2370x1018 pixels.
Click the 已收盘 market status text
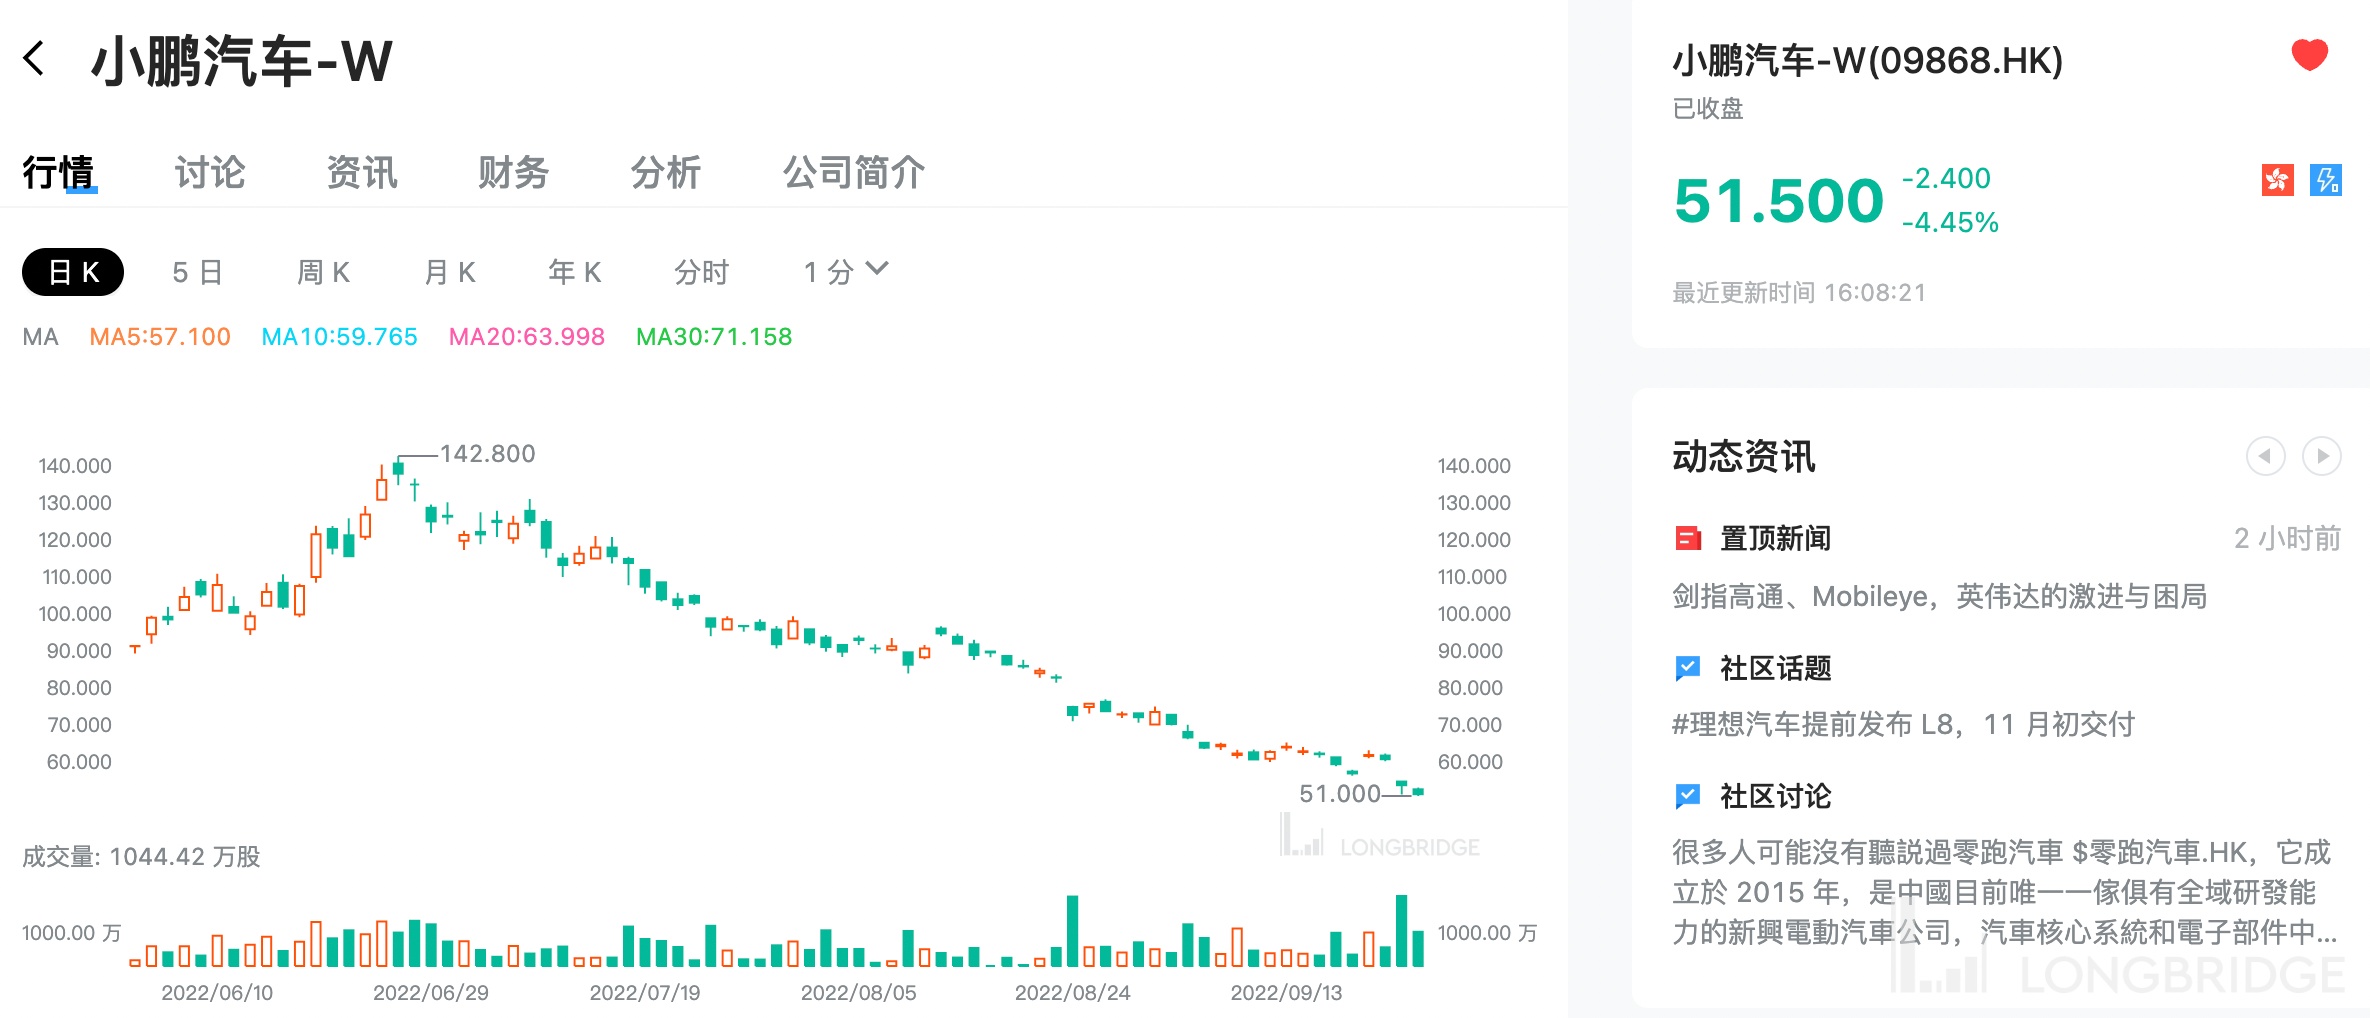click(1708, 108)
